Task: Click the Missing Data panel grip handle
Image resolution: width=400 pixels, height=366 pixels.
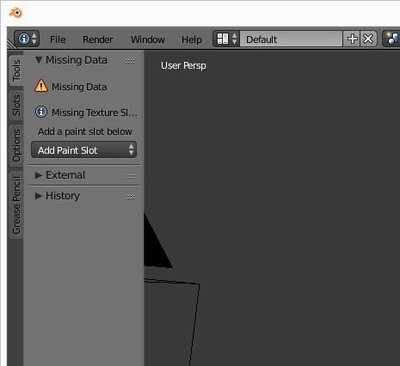Action: point(130,61)
